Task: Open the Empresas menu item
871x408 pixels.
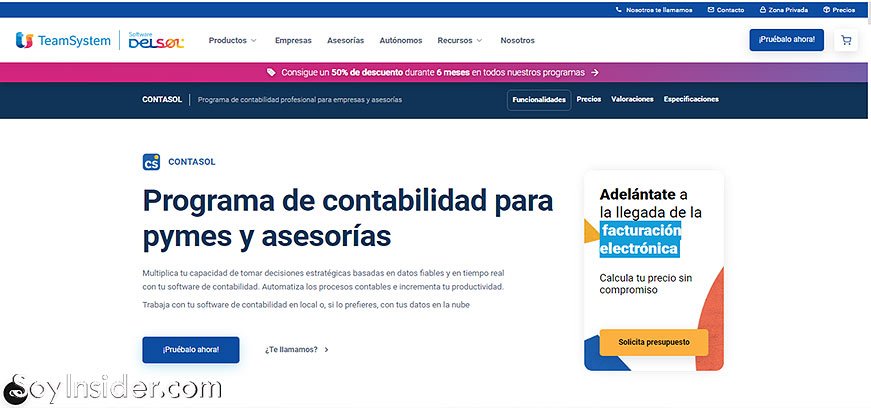Action: 293,41
